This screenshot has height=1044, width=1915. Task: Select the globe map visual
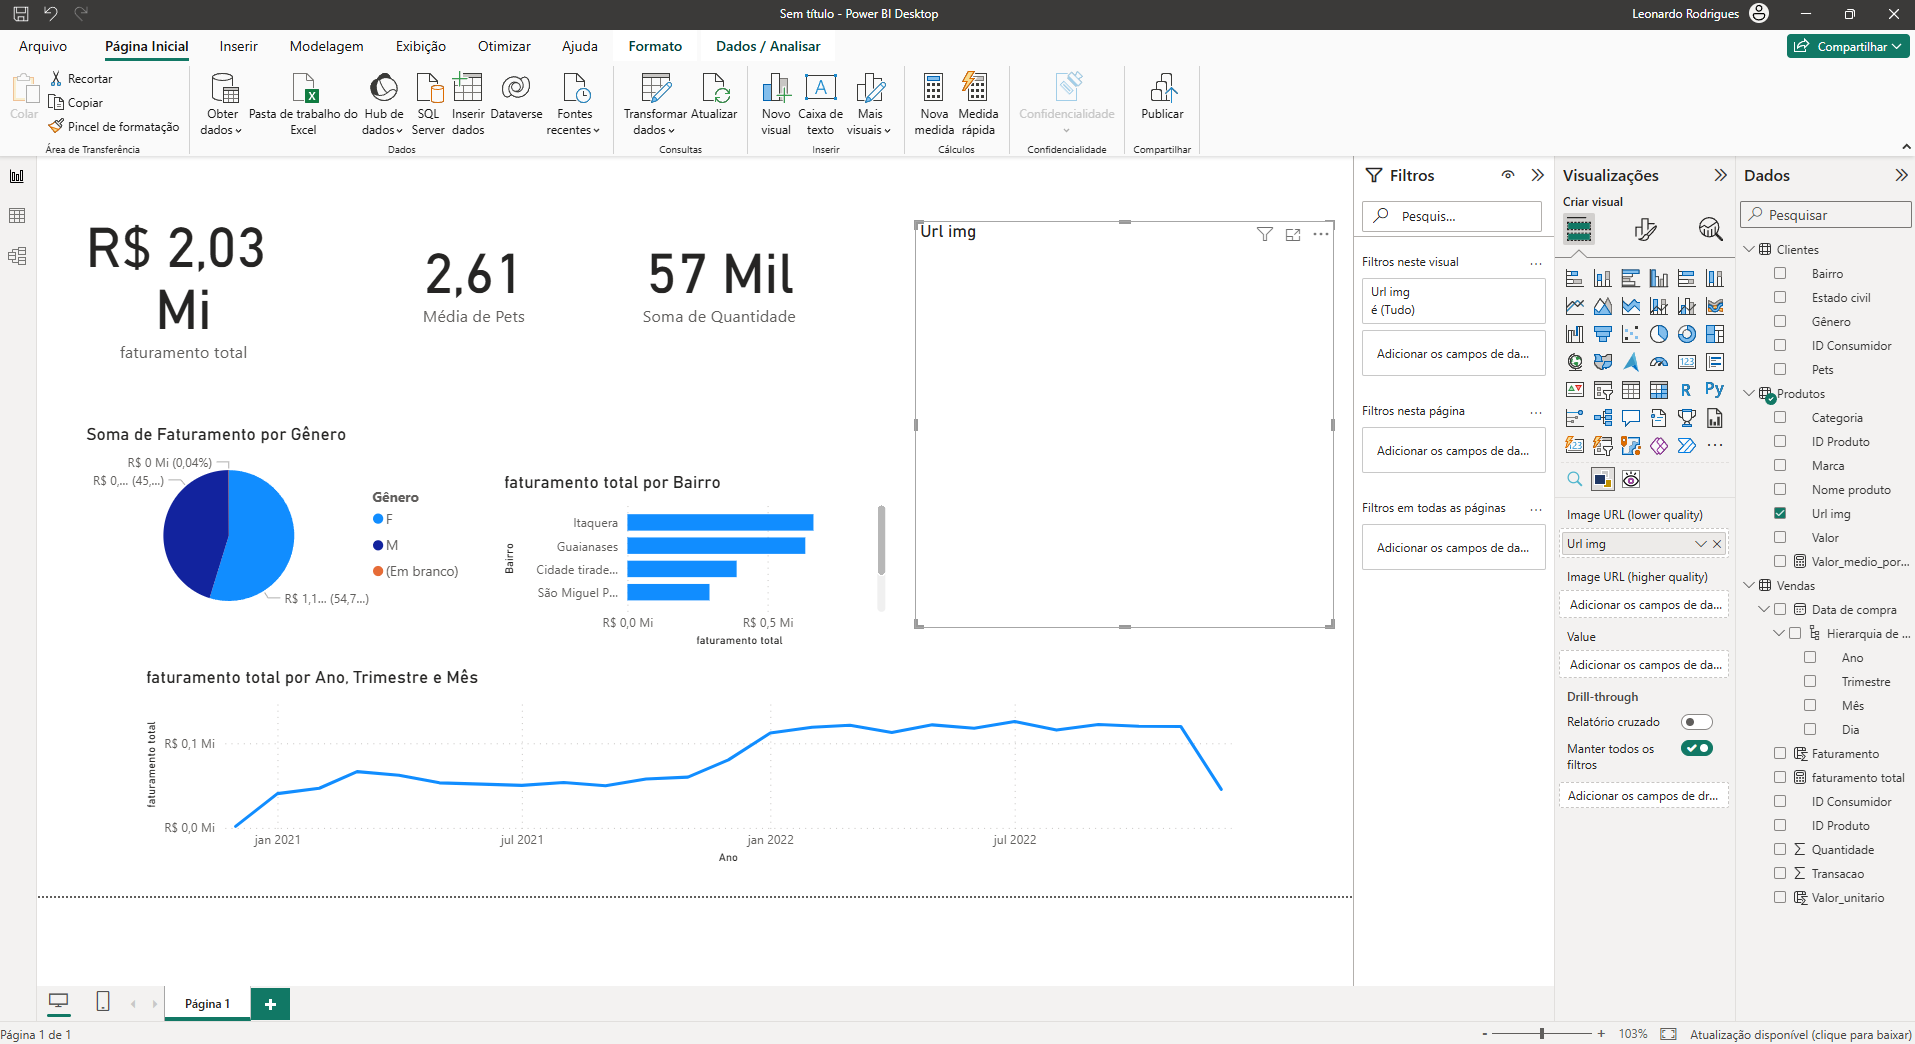1575,362
